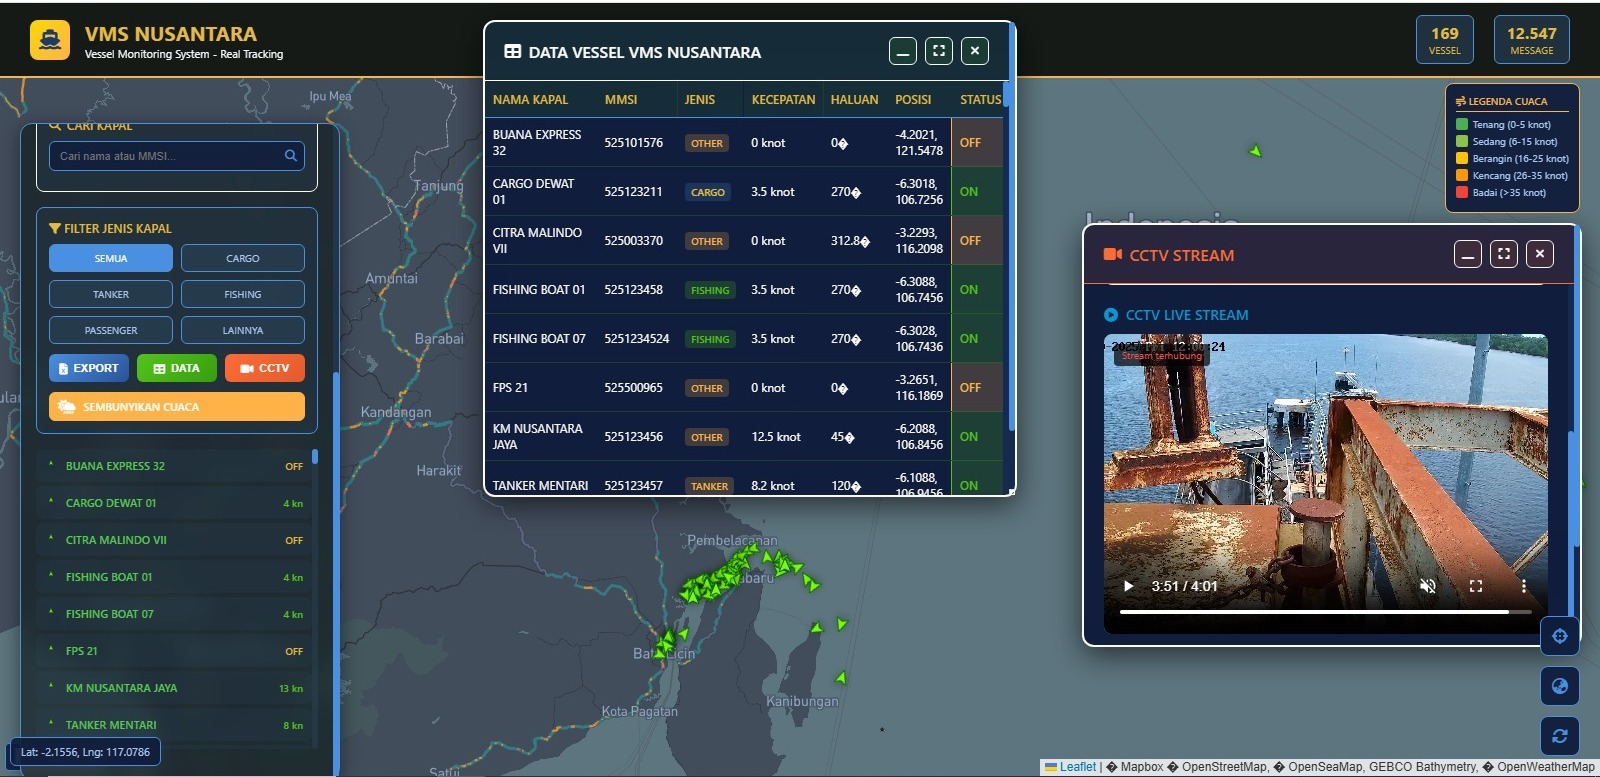Click the camera icon beside CCTV STREAM title
This screenshot has height=777, width=1600.
[1113, 255]
